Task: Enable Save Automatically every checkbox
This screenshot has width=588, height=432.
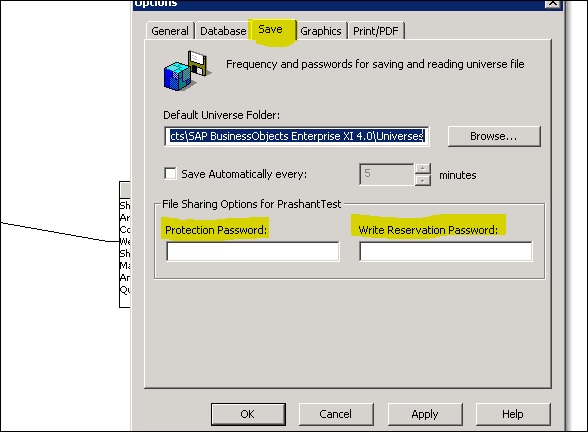Action: pos(171,174)
